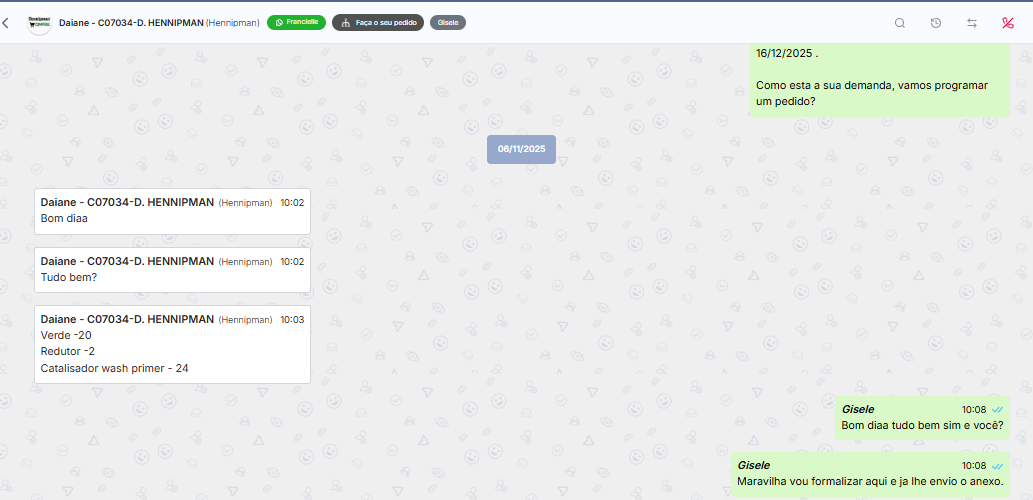The height and width of the screenshot is (500, 1033).
Task: Click the green Francielle WhatsApp tag
Action: [x=296, y=22]
